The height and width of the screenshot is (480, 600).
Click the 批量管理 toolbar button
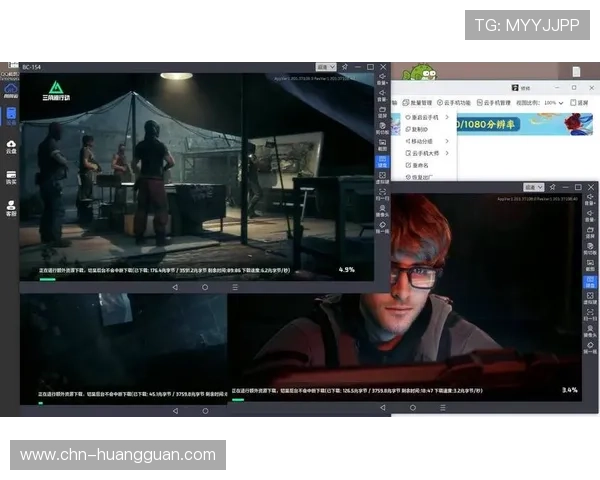pos(418,102)
